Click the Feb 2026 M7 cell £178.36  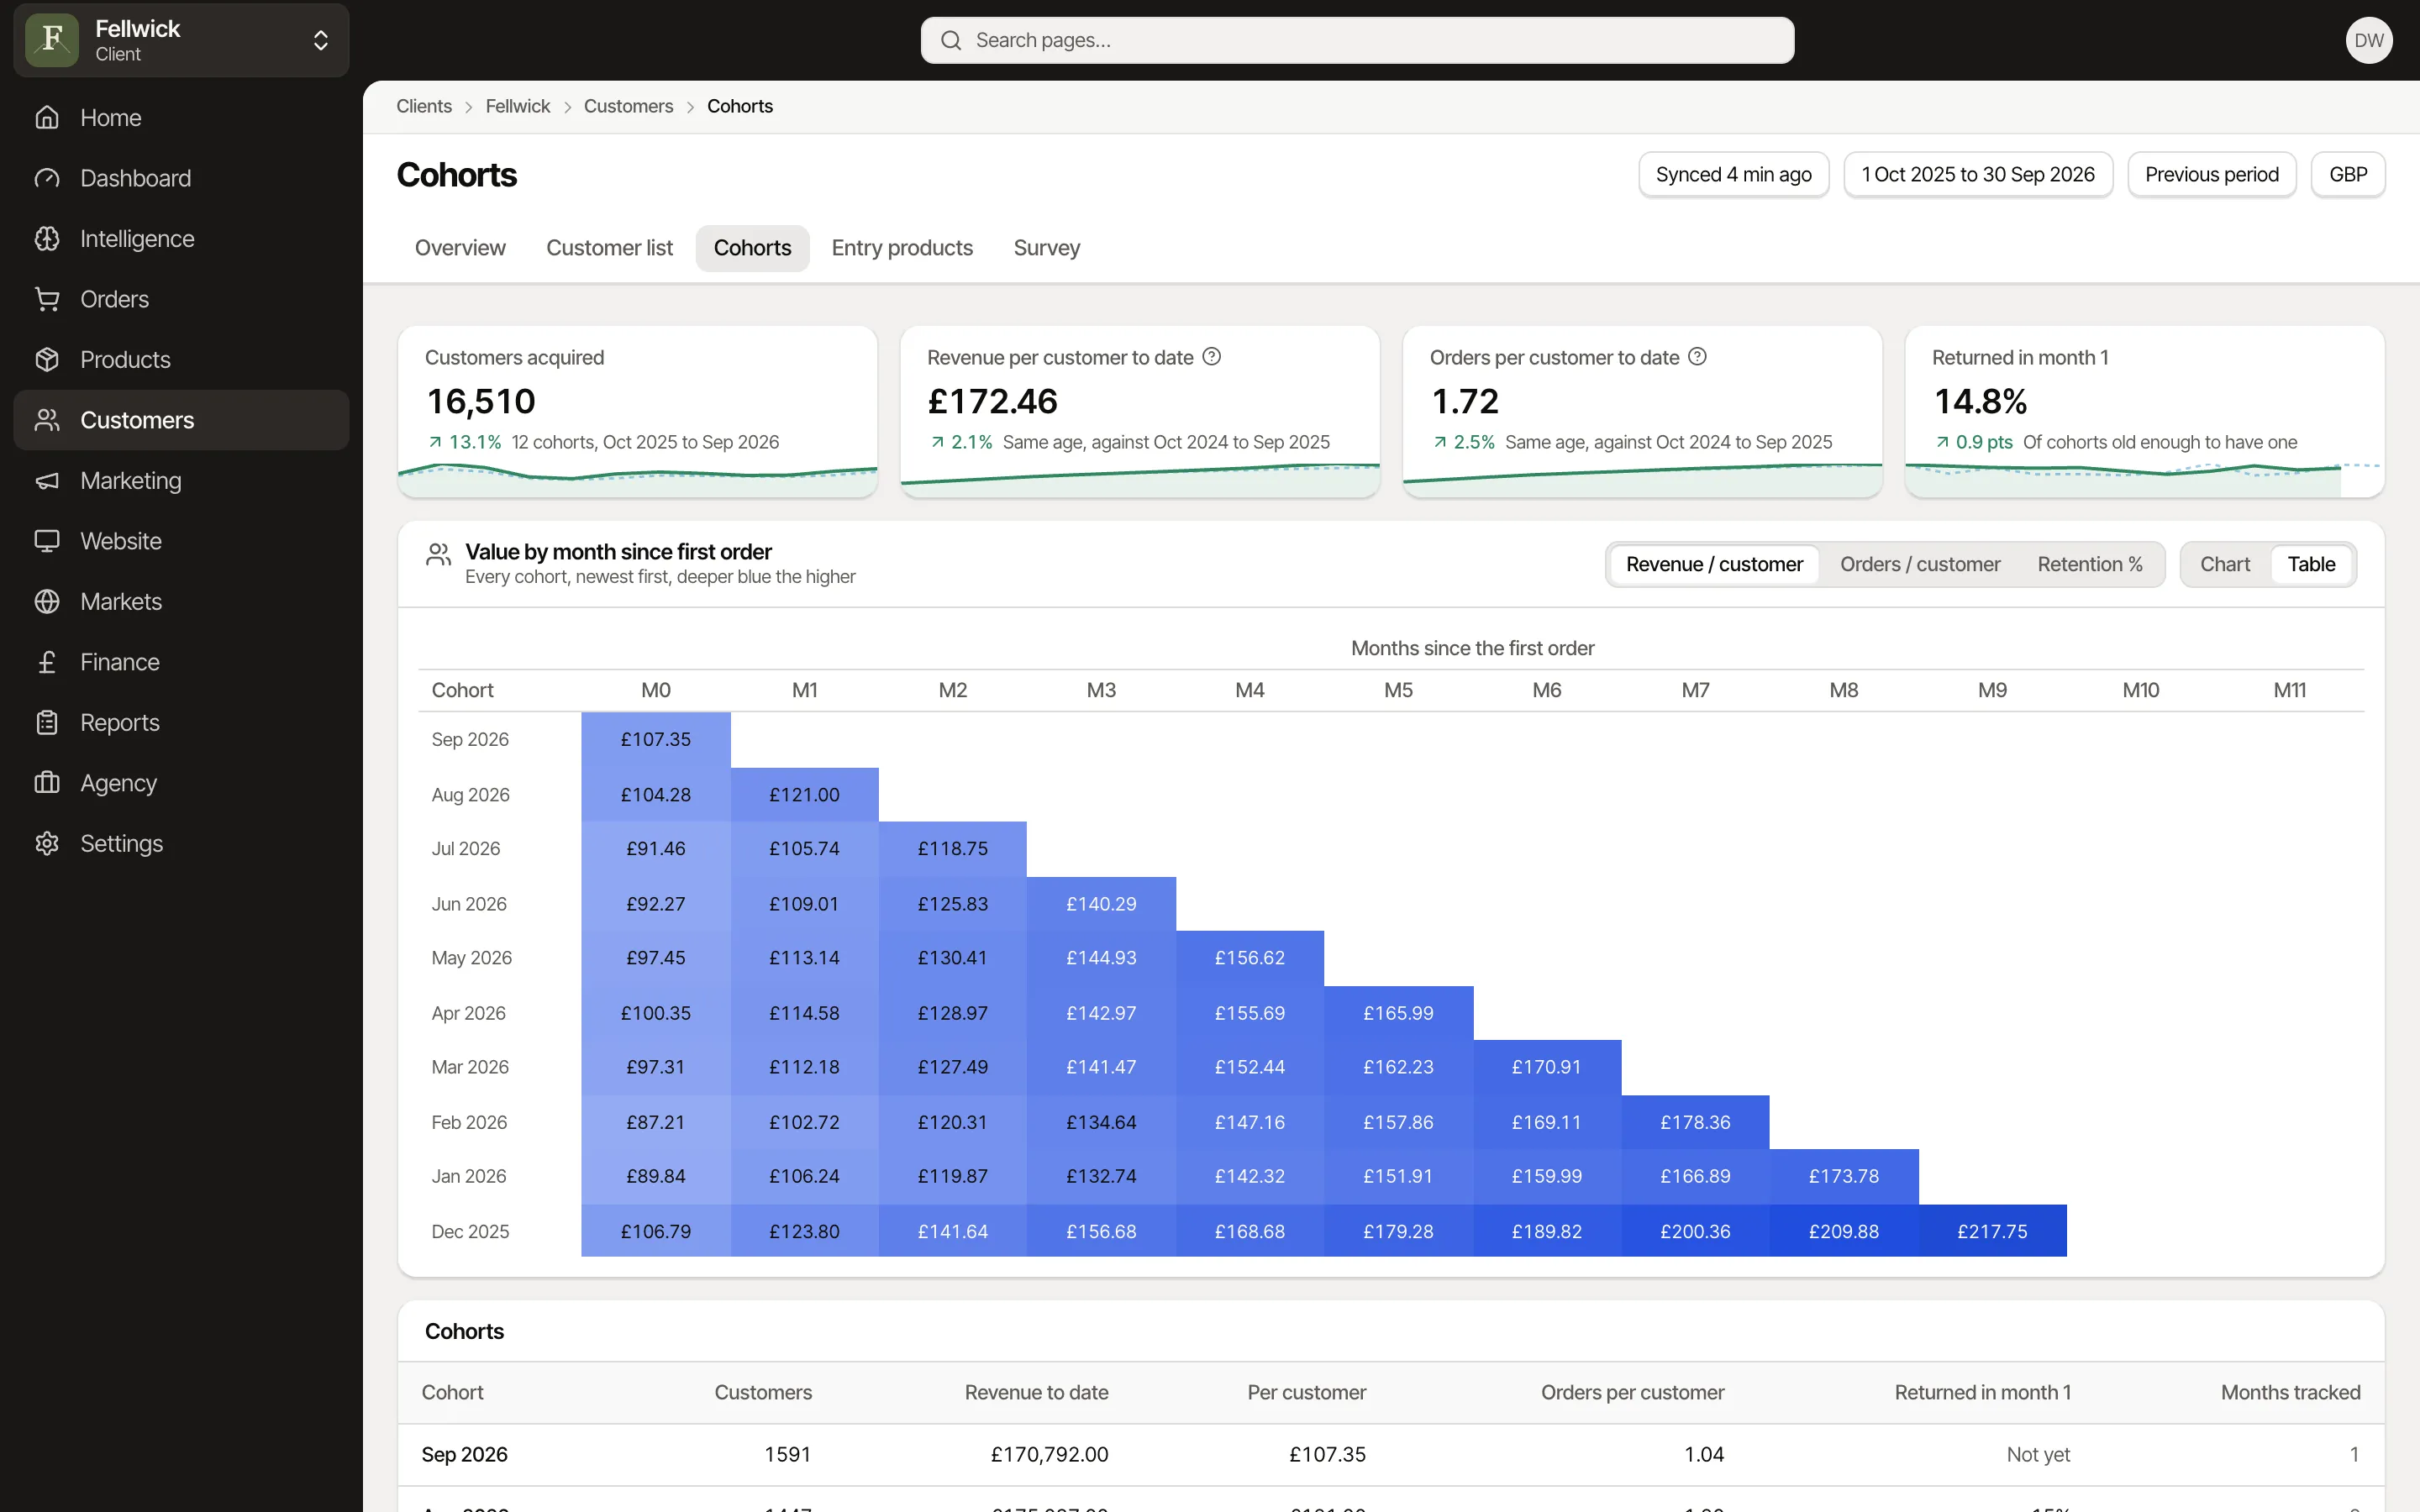click(x=1695, y=1123)
